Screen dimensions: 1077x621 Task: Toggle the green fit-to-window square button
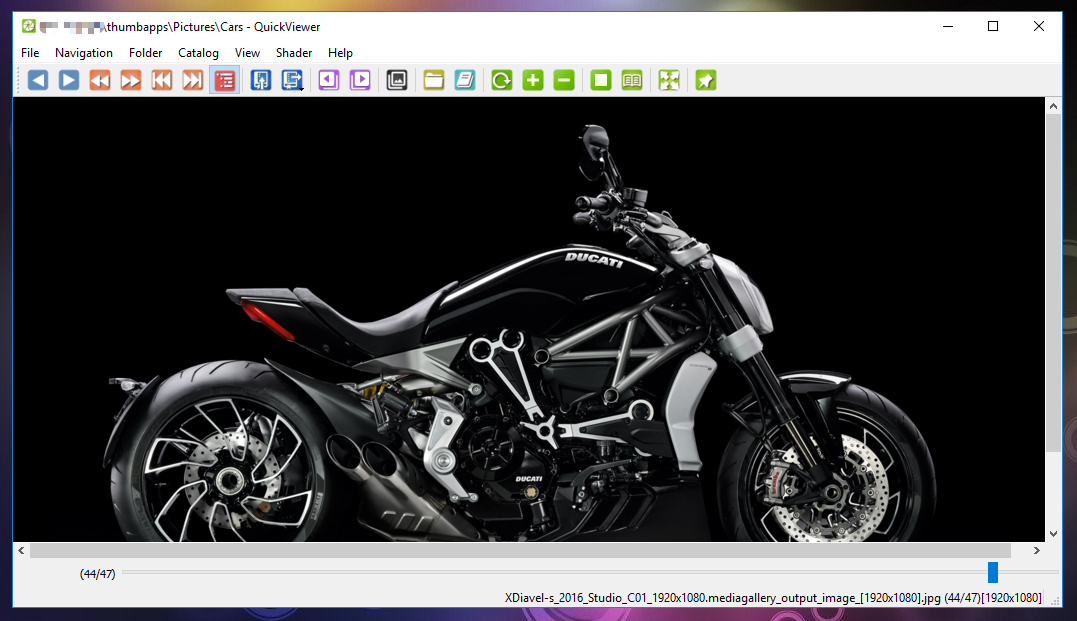coord(600,80)
